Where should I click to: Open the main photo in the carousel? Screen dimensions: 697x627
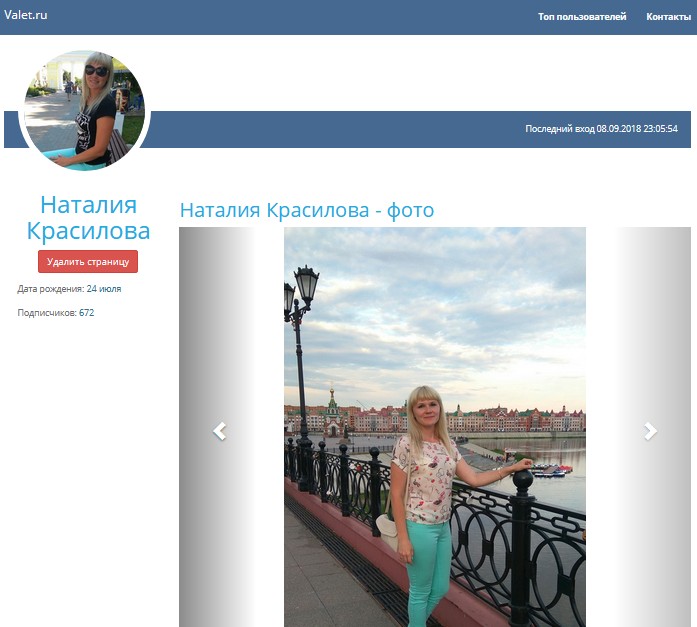[x=434, y=427]
